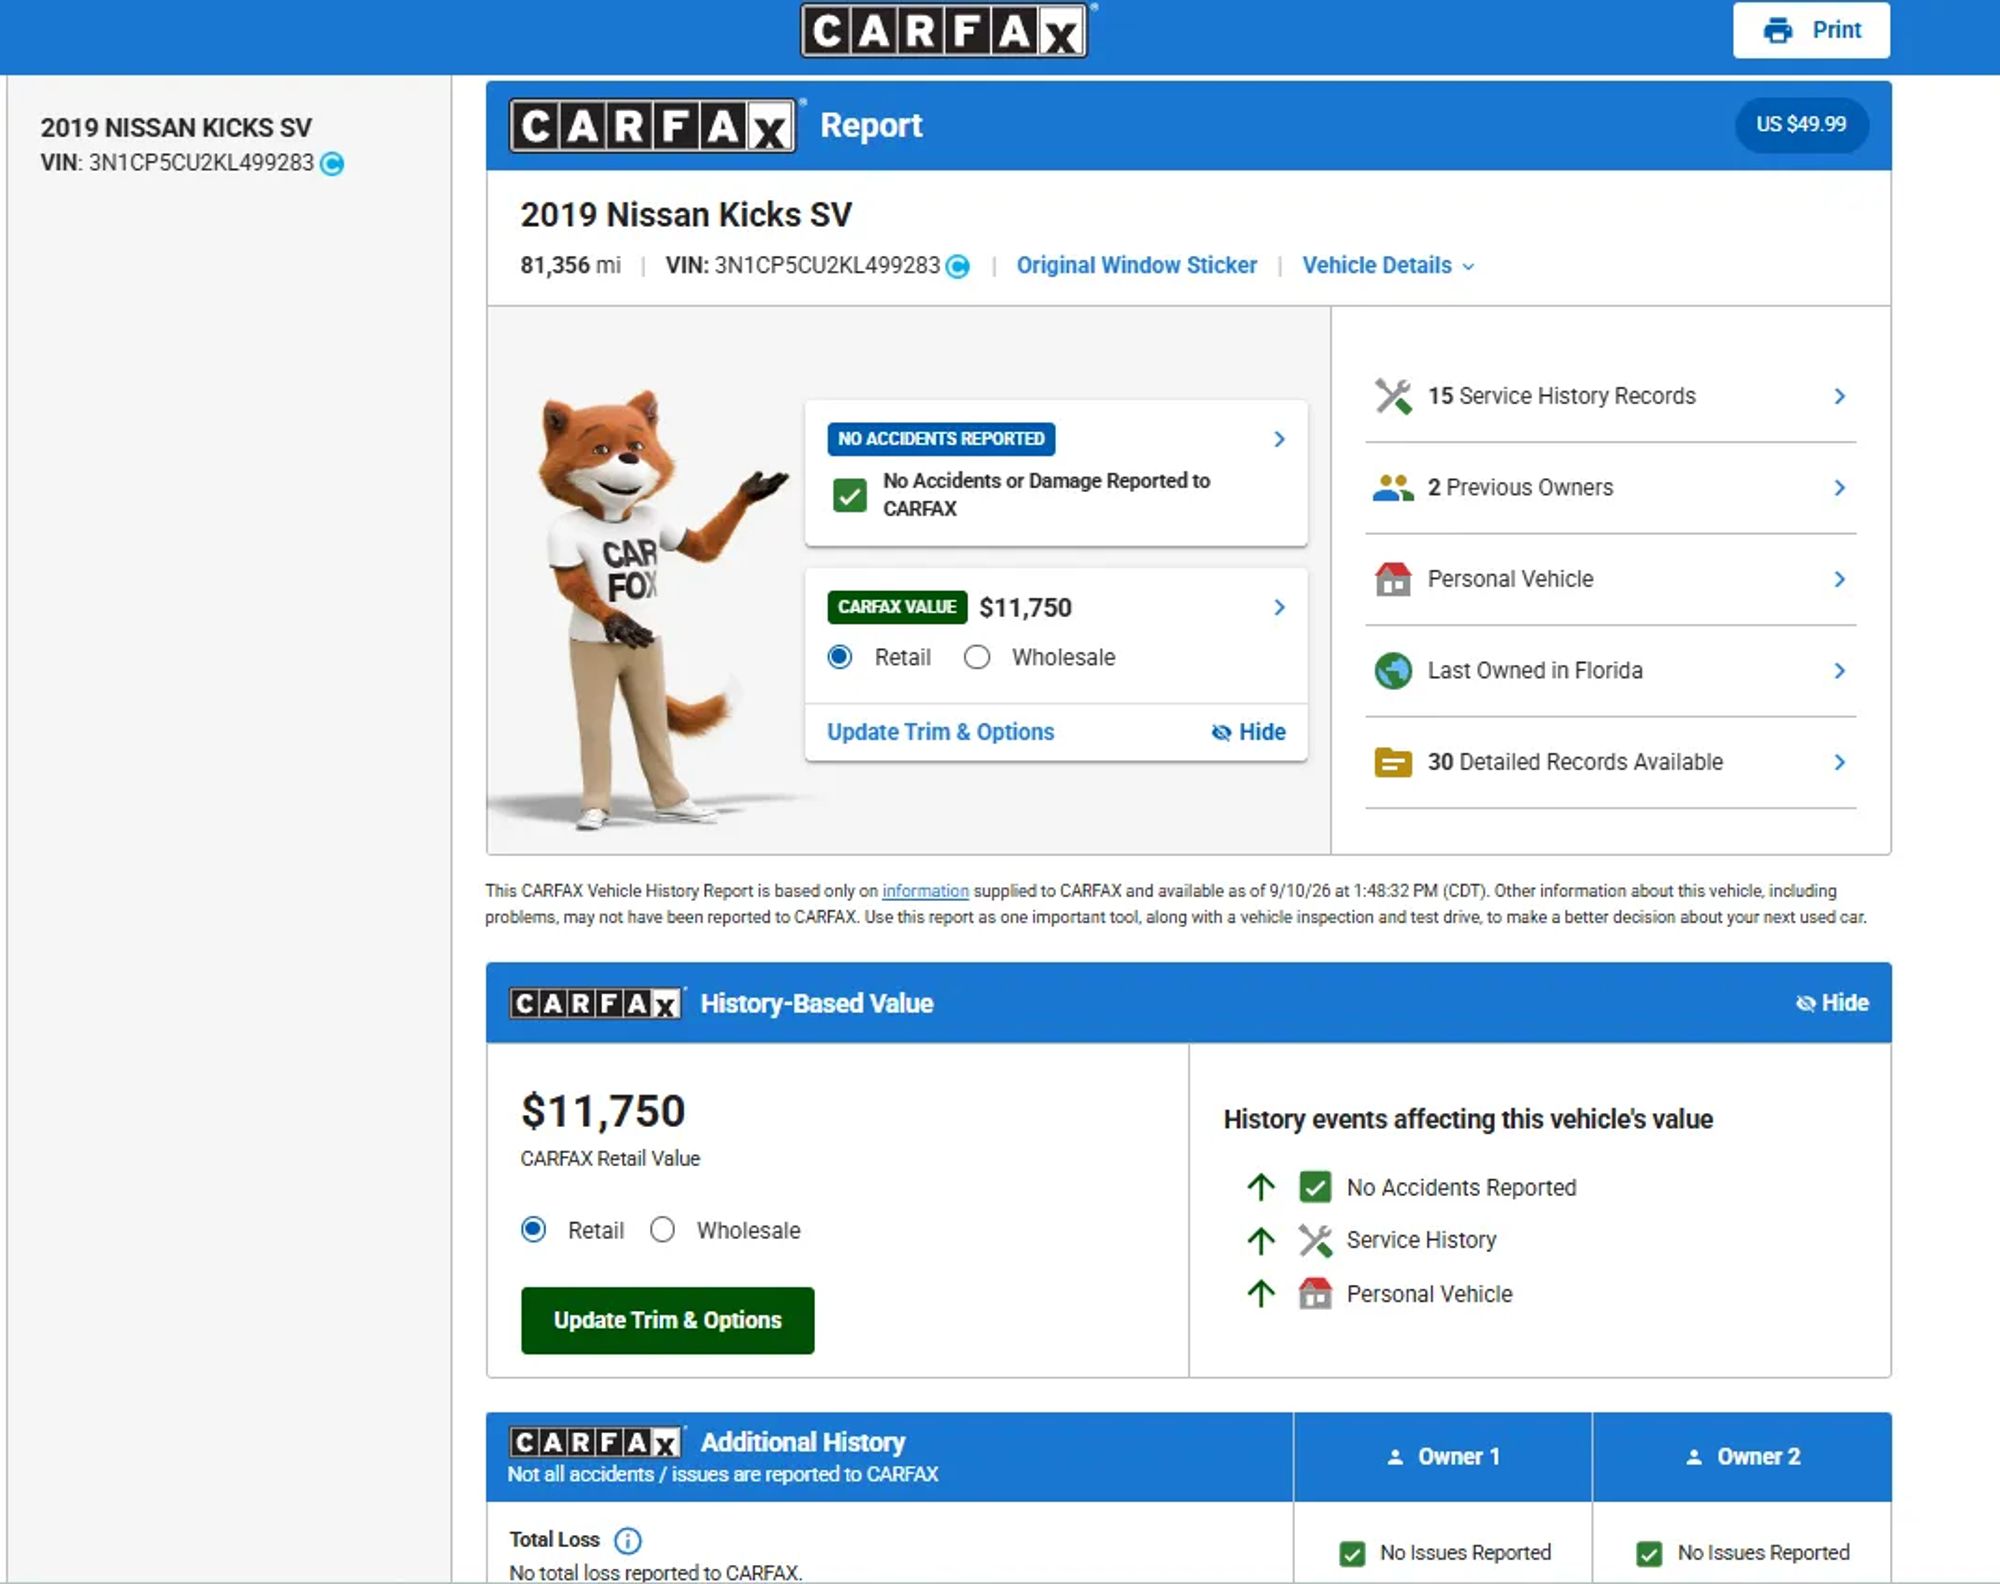Expand Personal Vehicle row chevron

click(x=1839, y=579)
